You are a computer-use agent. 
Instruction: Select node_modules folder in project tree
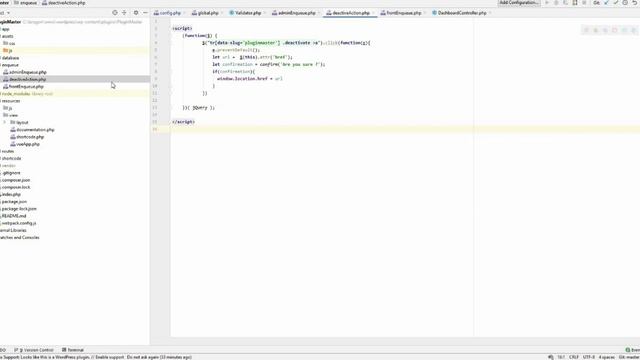(x=16, y=94)
